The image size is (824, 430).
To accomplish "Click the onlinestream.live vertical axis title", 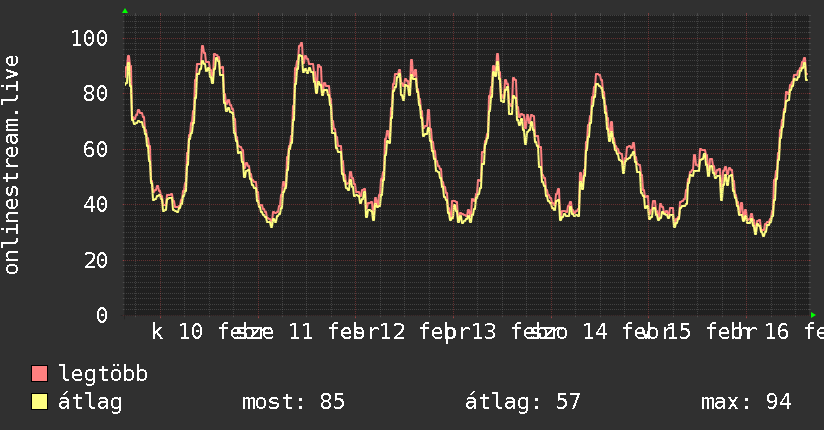I will pyautogui.click(x=12, y=165).
